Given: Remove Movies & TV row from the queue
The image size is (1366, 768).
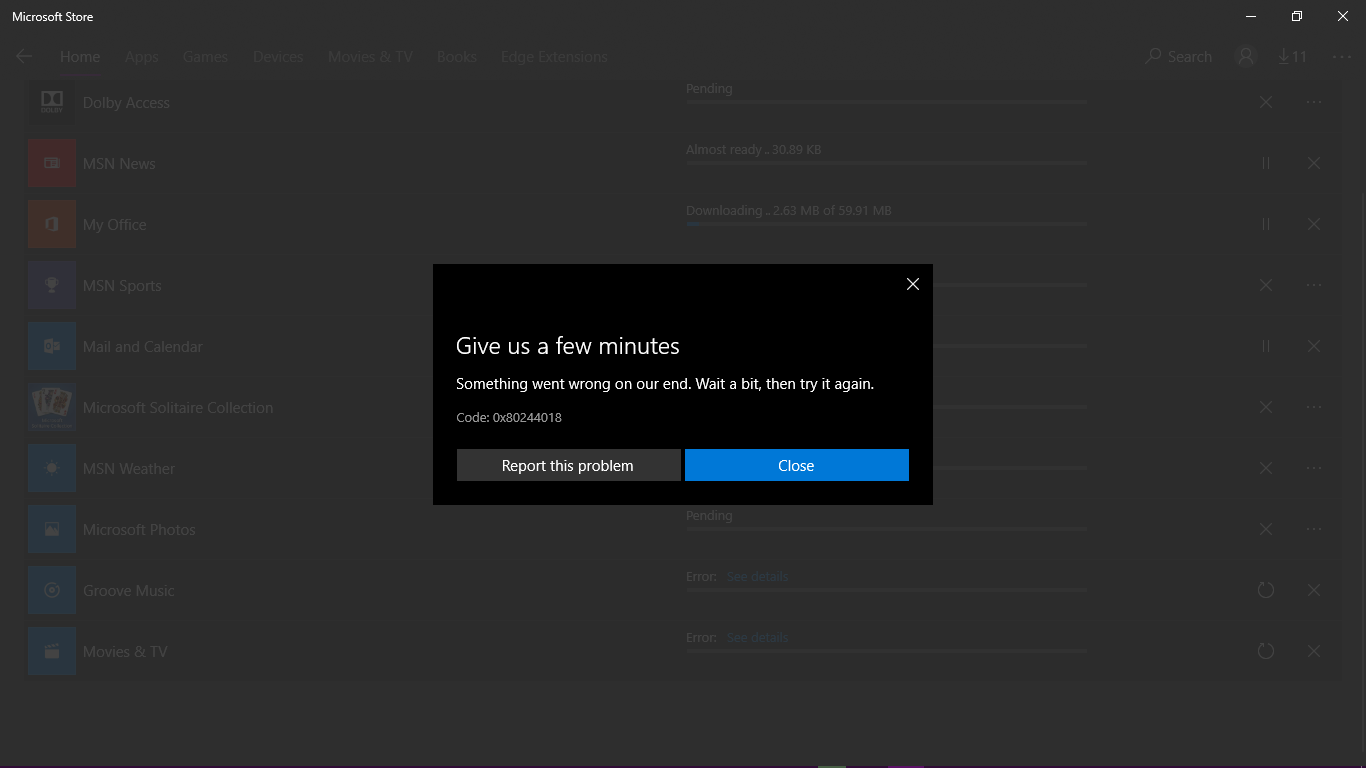Looking at the screenshot, I should coord(1314,651).
